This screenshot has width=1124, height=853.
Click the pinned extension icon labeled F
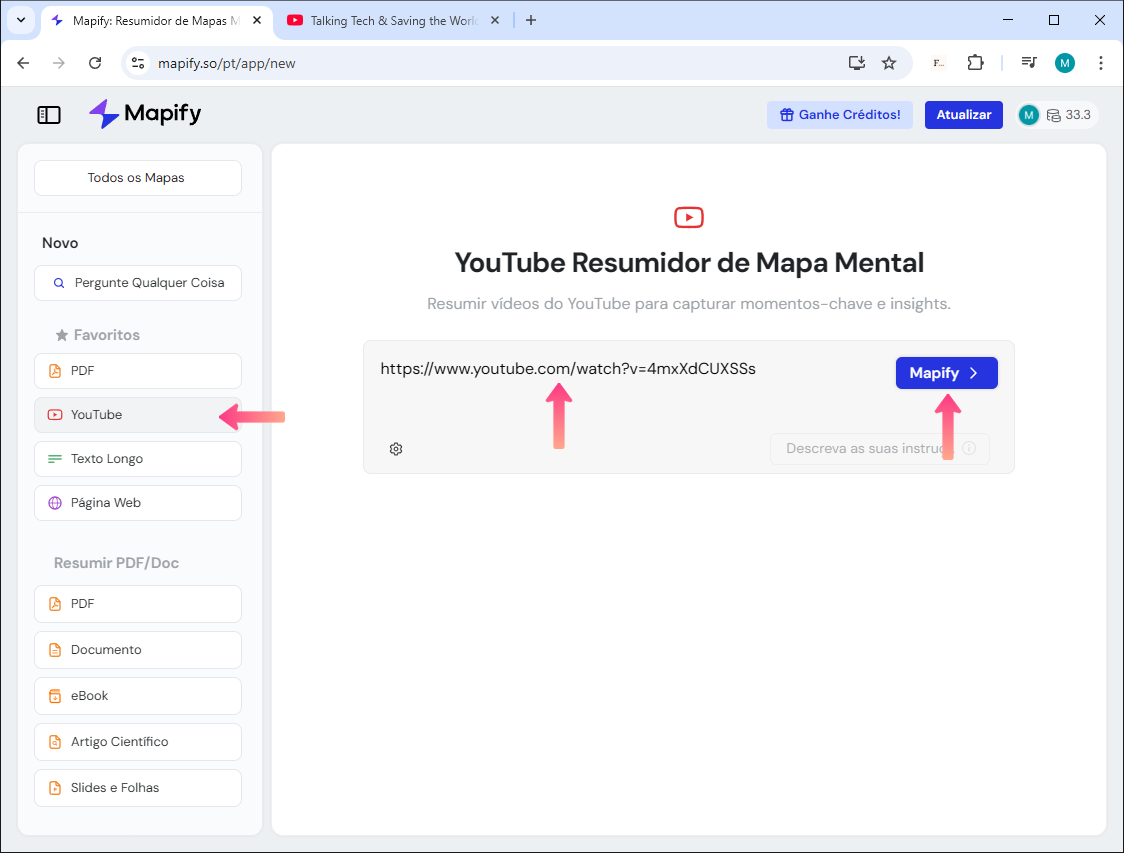[938, 63]
